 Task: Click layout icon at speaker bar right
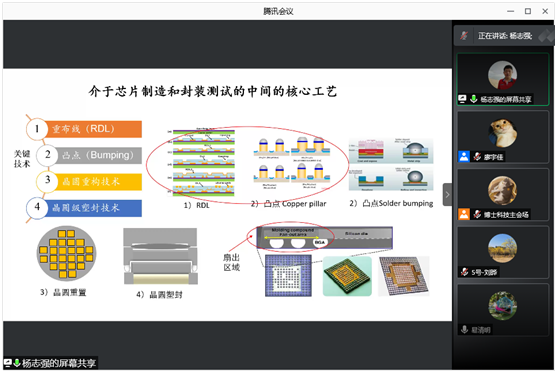(x=546, y=36)
